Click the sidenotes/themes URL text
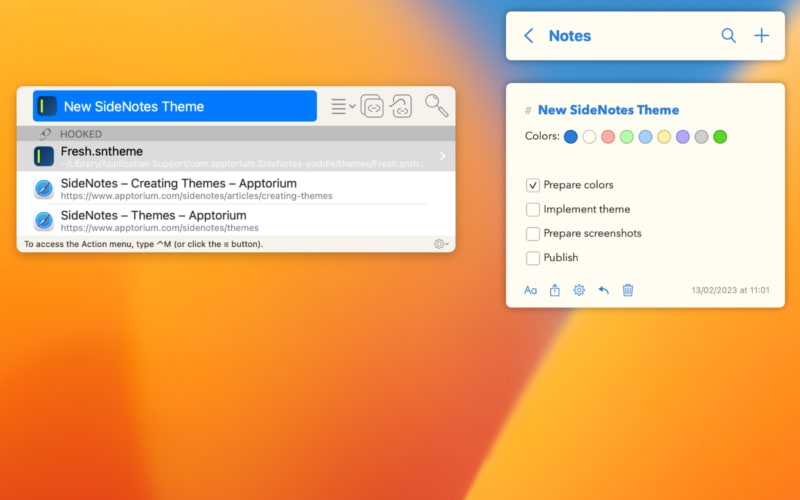 coord(160,228)
